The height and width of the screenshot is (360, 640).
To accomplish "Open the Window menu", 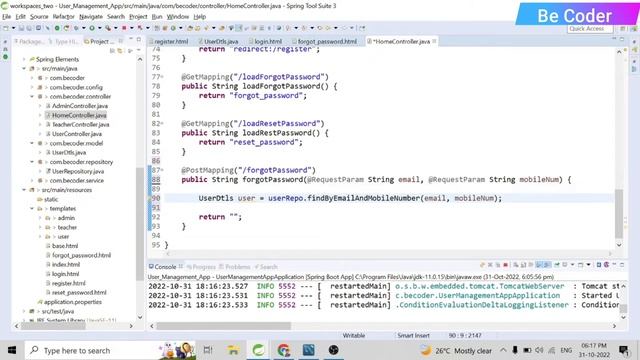I will point(178,17).
